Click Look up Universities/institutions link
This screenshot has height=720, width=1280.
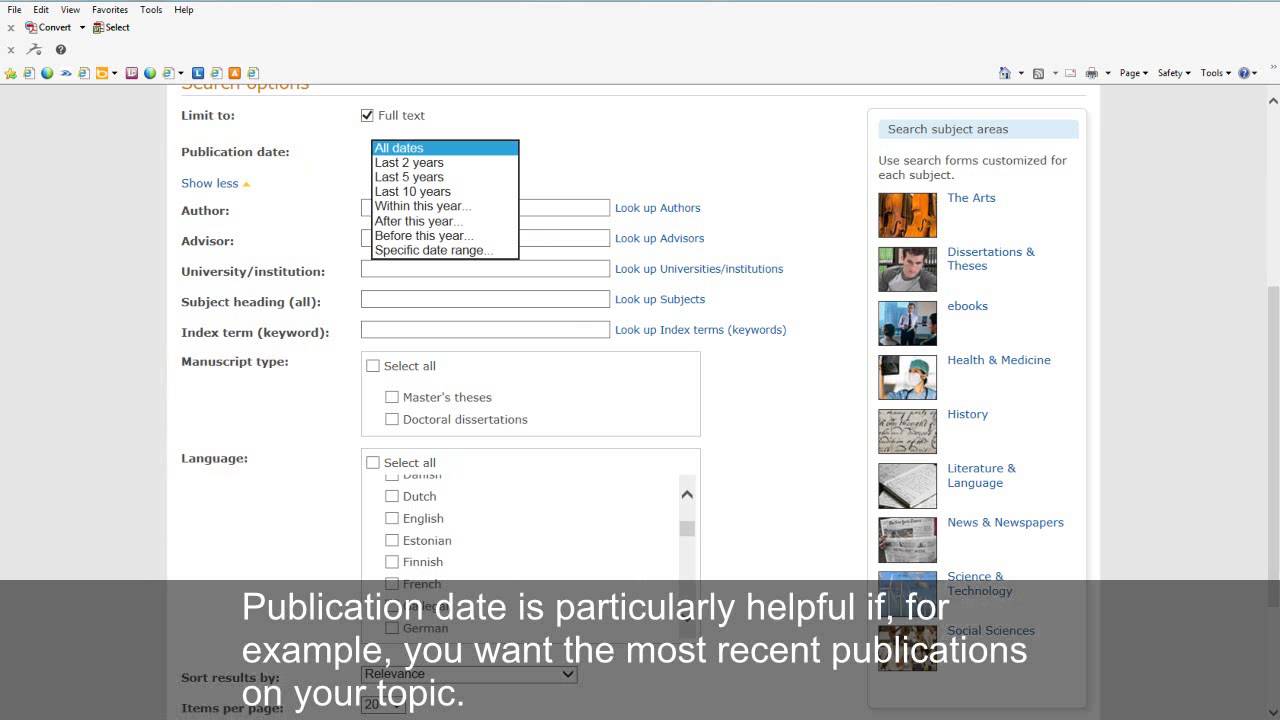[699, 269]
